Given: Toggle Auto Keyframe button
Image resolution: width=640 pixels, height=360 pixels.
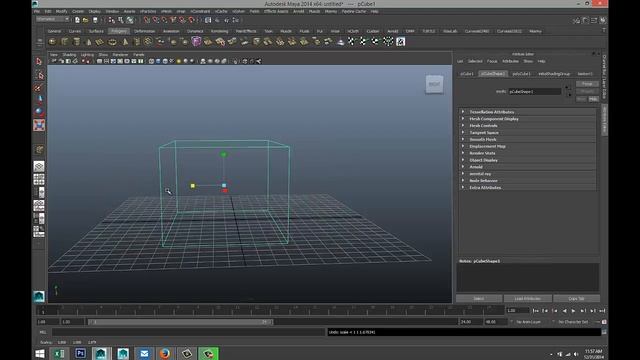Looking at the screenshot, I should click(604, 322).
